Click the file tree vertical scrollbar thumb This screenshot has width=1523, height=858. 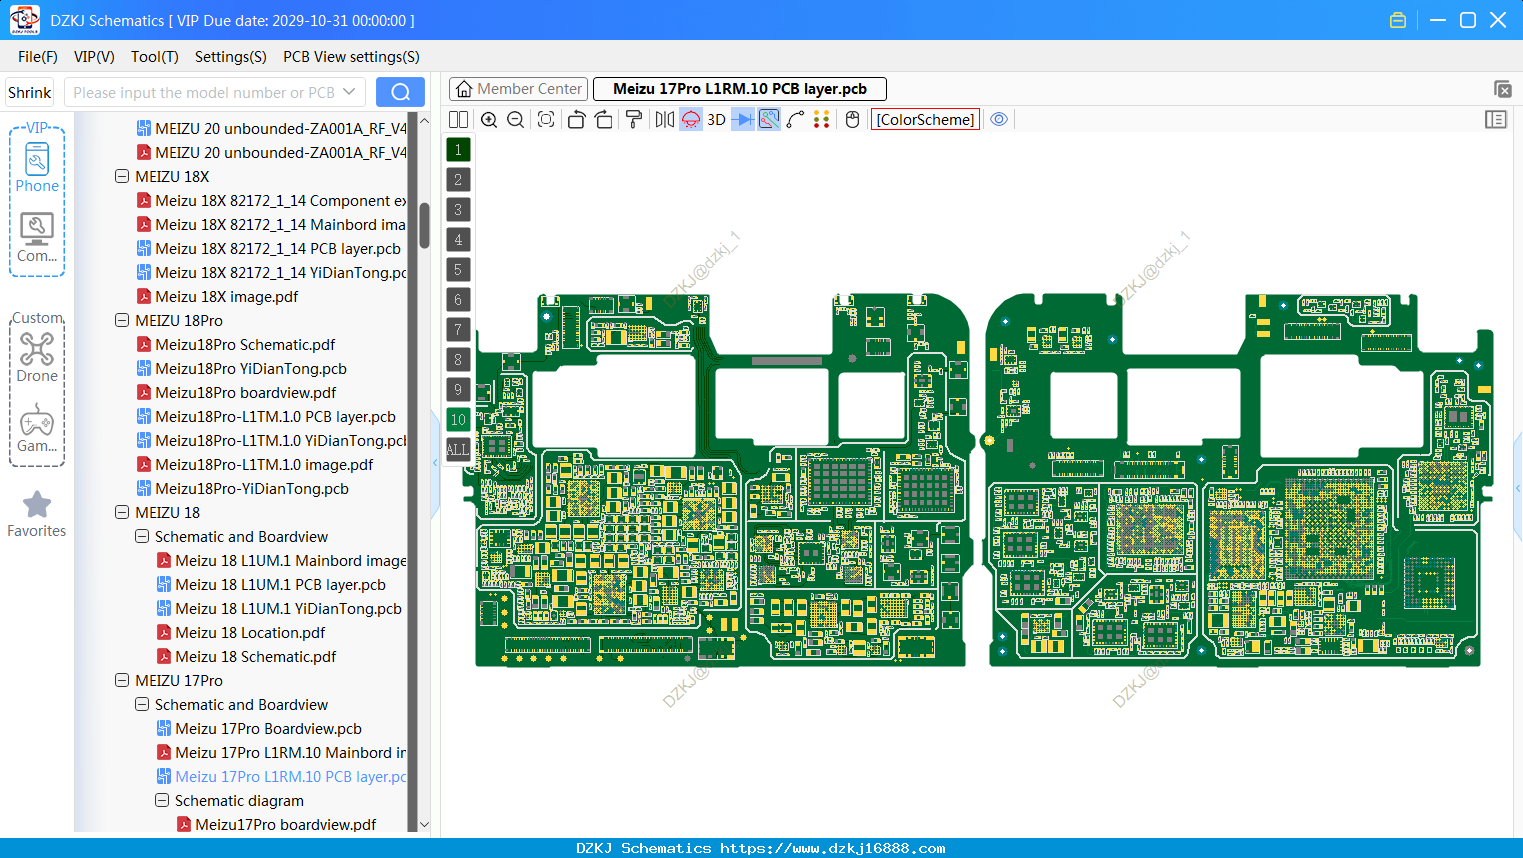tap(424, 225)
